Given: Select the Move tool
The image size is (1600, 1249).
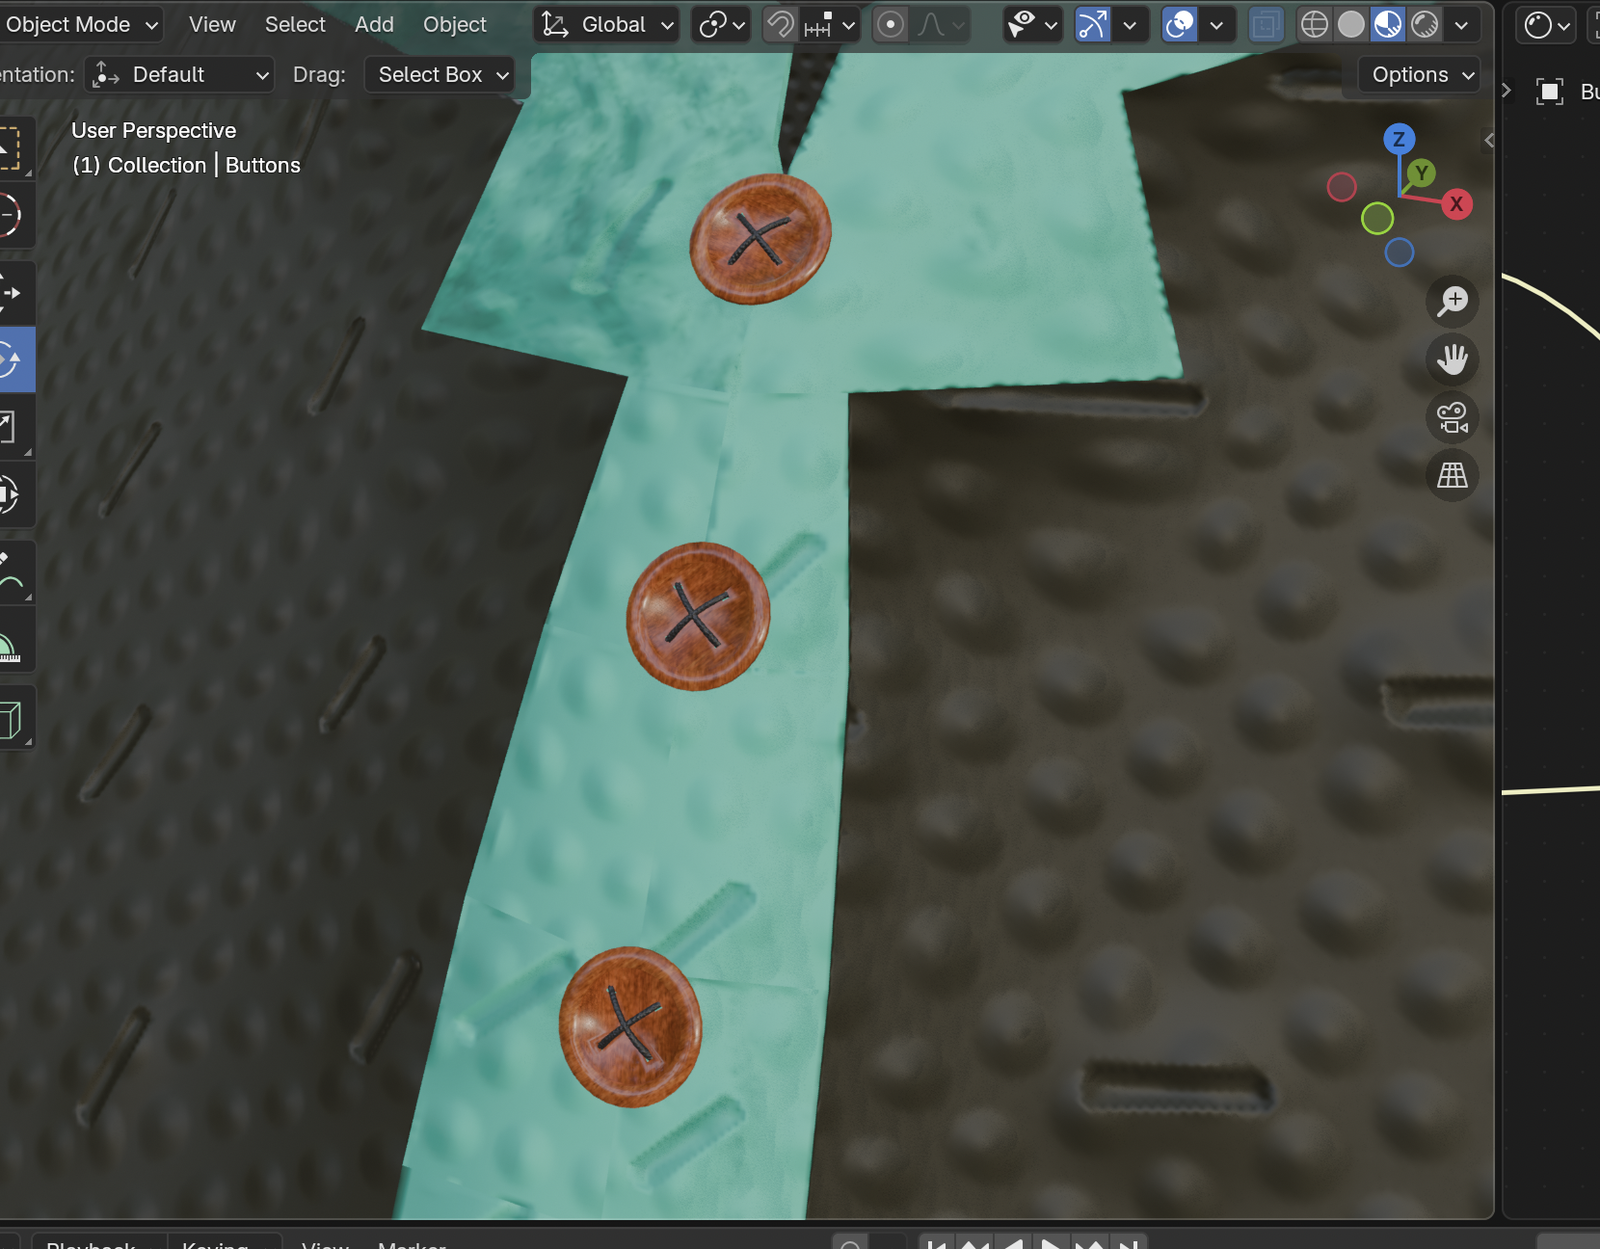Looking at the screenshot, I should pos(10,293).
